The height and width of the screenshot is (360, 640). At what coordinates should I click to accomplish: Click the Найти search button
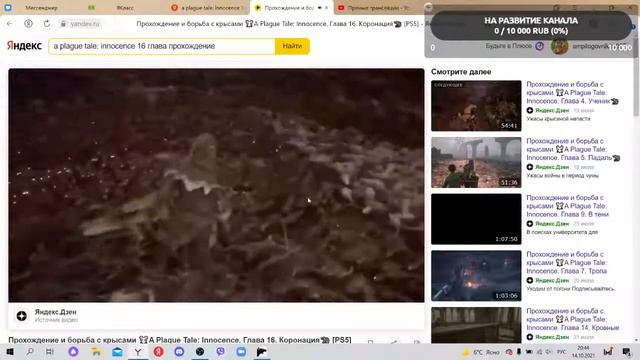(292, 46)
